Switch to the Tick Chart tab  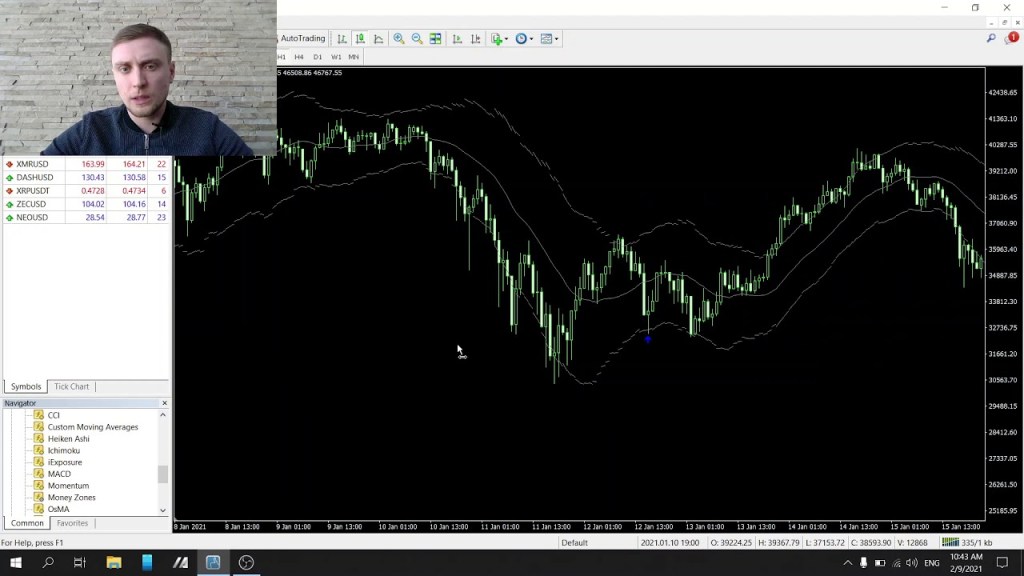point(71,386)
